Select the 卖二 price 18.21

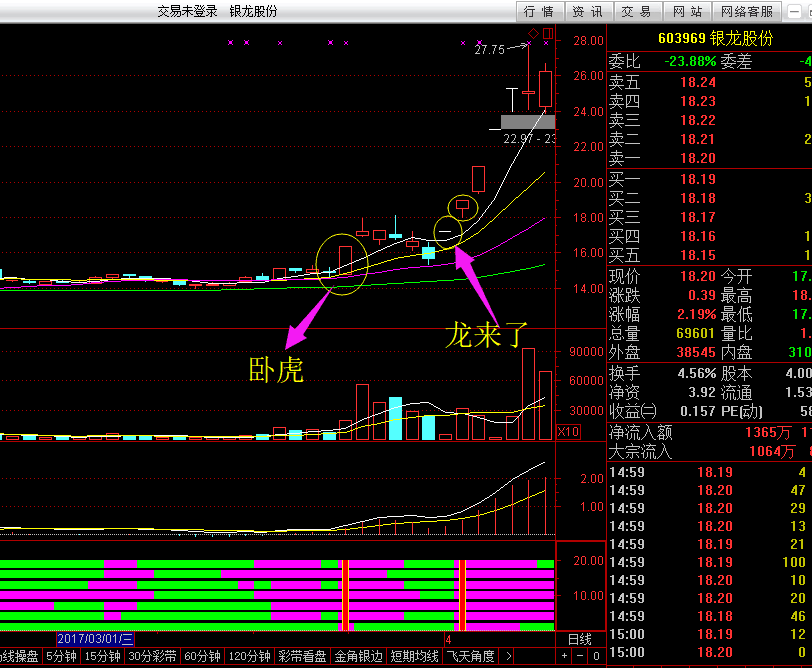[x=698, y=139]
